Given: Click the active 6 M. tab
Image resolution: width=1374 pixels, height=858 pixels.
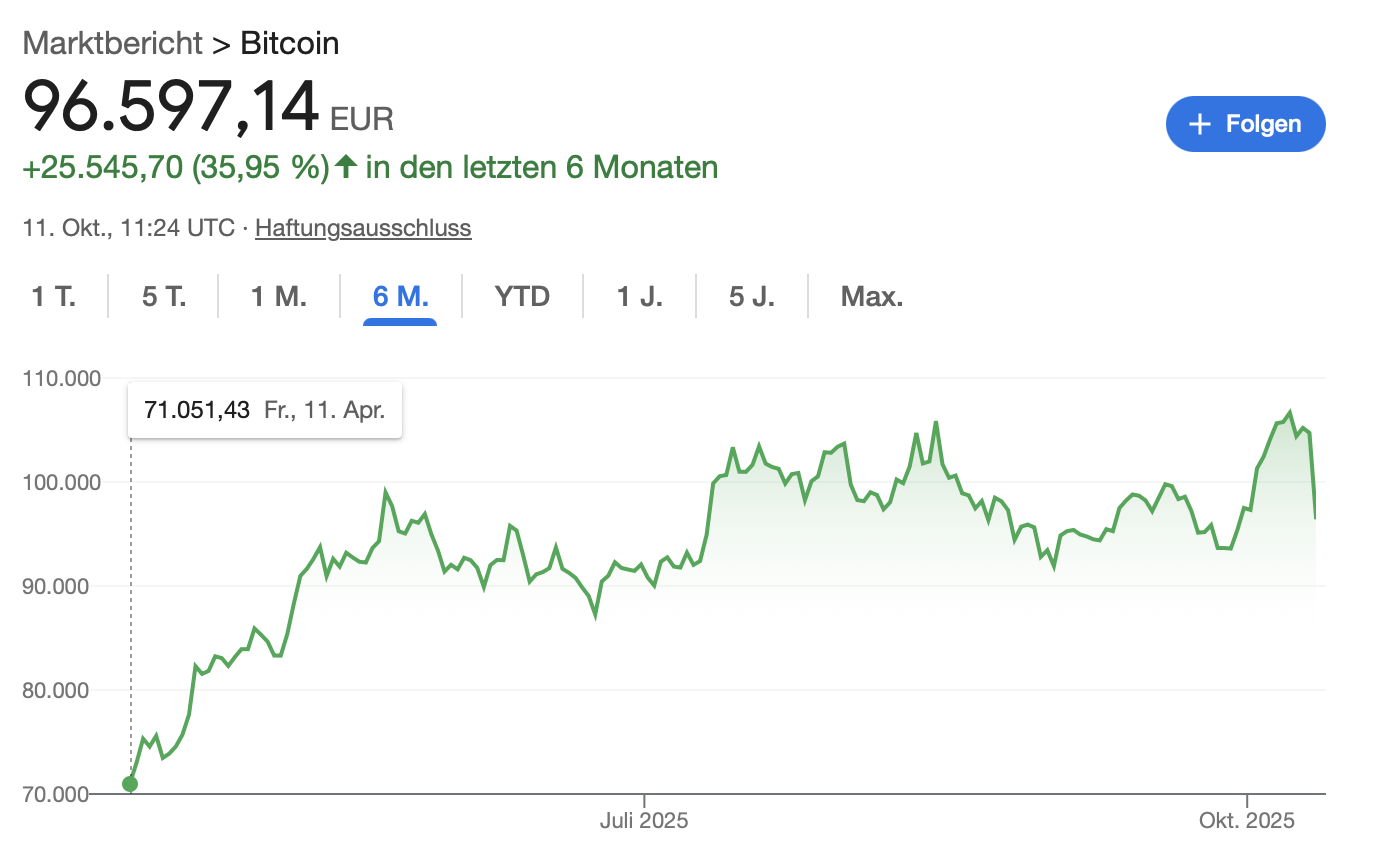Looking at the screenshot, I should pyautogui.click(x=400, y=297).
